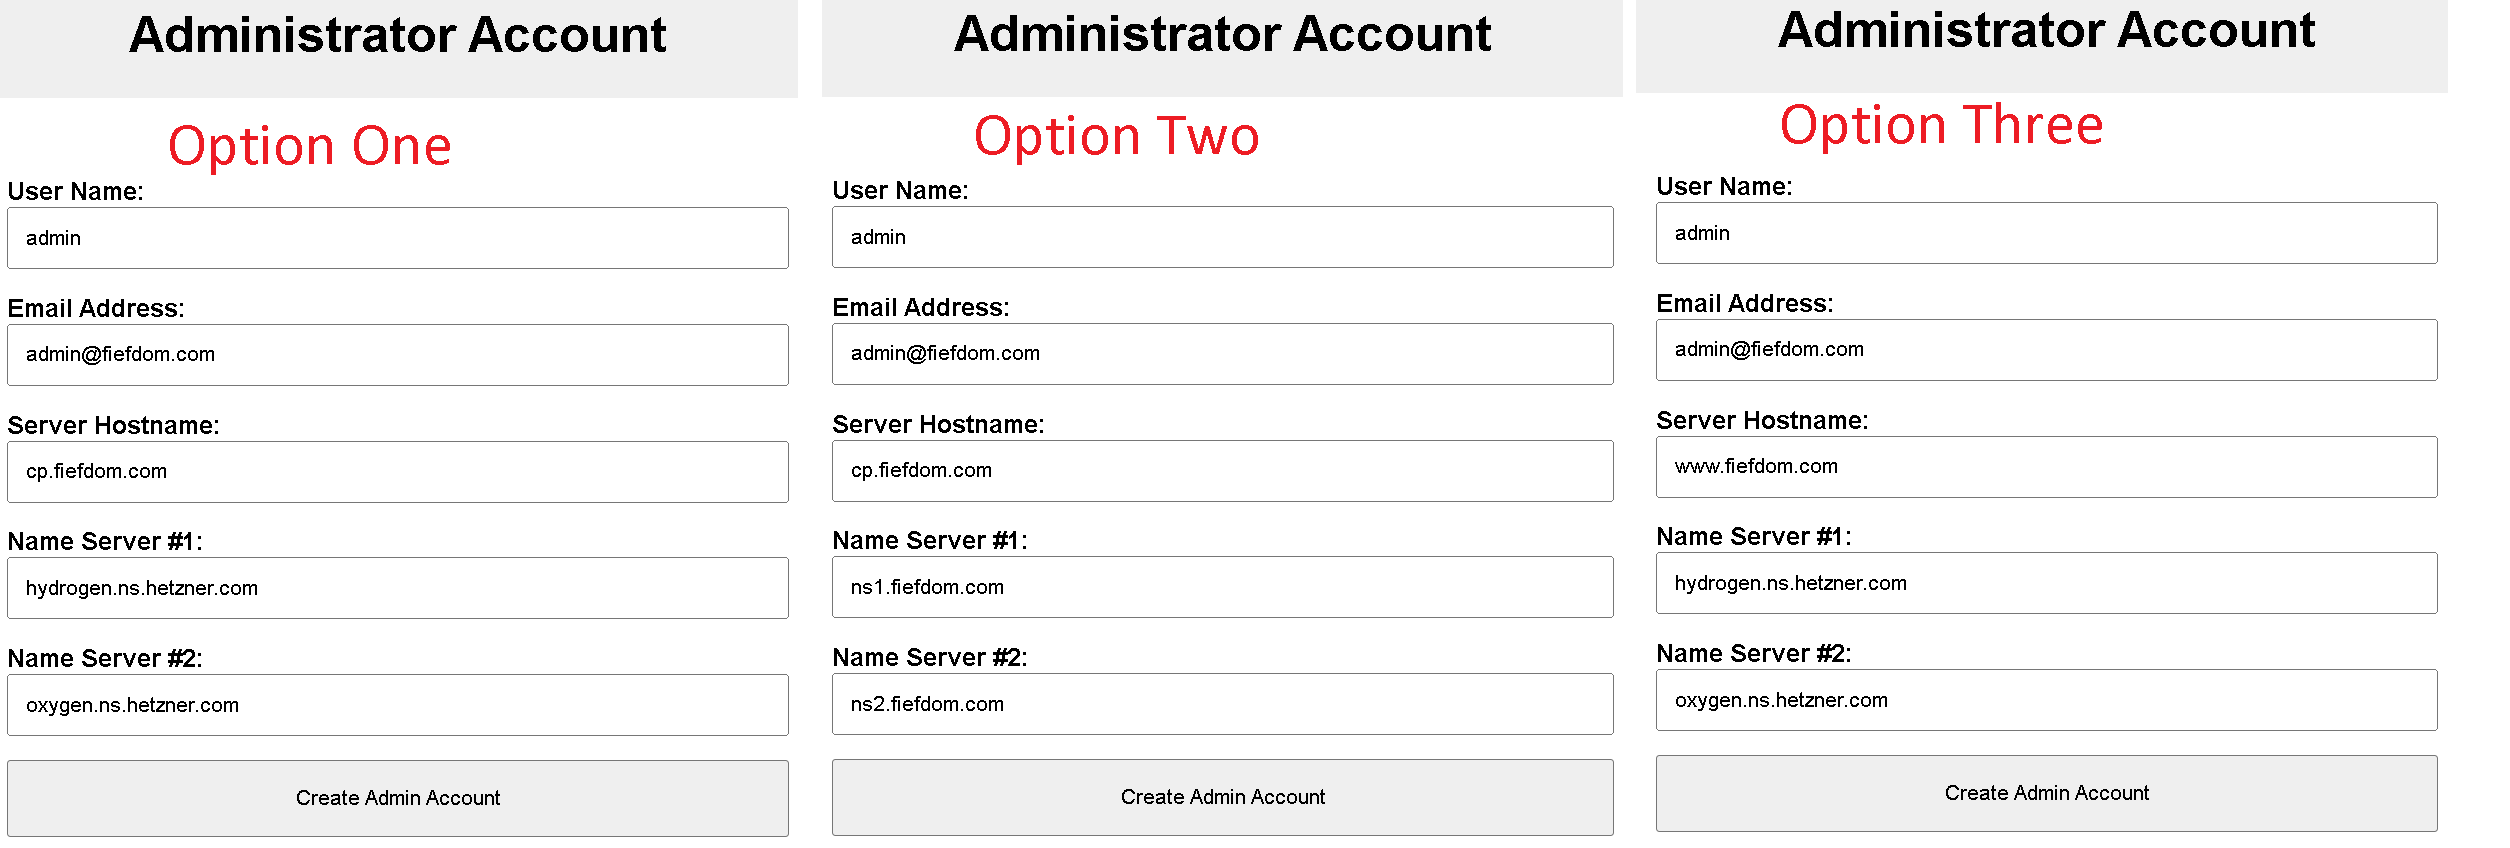Focus the User Name field in Option One
Viewport: 2510px width, 848px height.
[397, 238]
